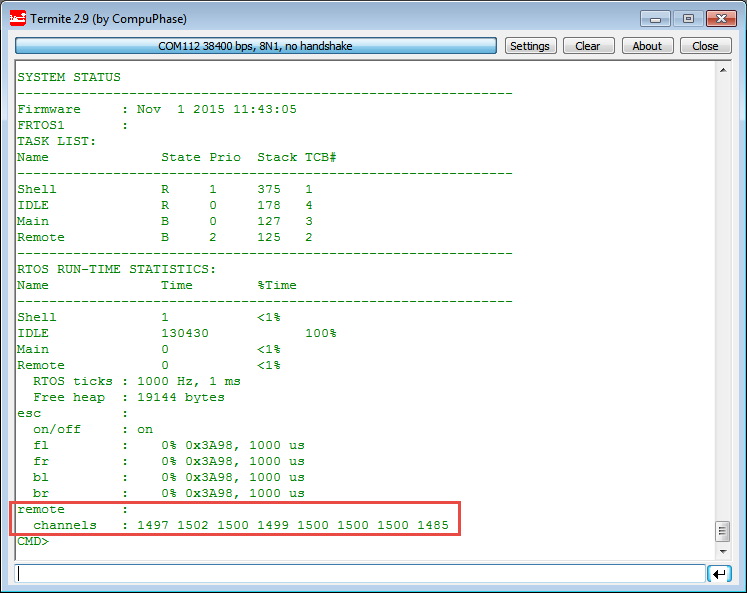Click the command input text field
The image size is (747, 593).
(x=360, y=574)
